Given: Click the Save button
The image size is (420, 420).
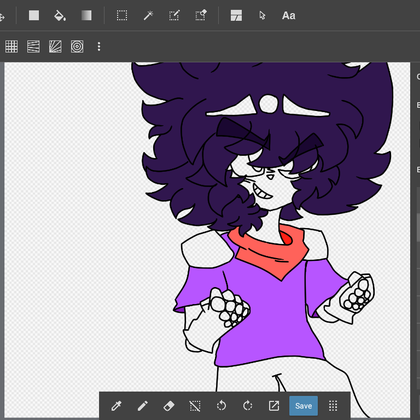Looking at the screenshot, I should pyautogui.click(x=303, y=406).
